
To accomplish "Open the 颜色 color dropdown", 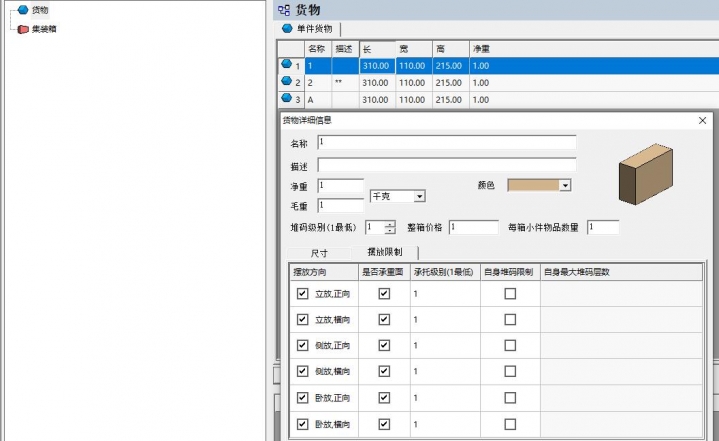I will (565, 185).
